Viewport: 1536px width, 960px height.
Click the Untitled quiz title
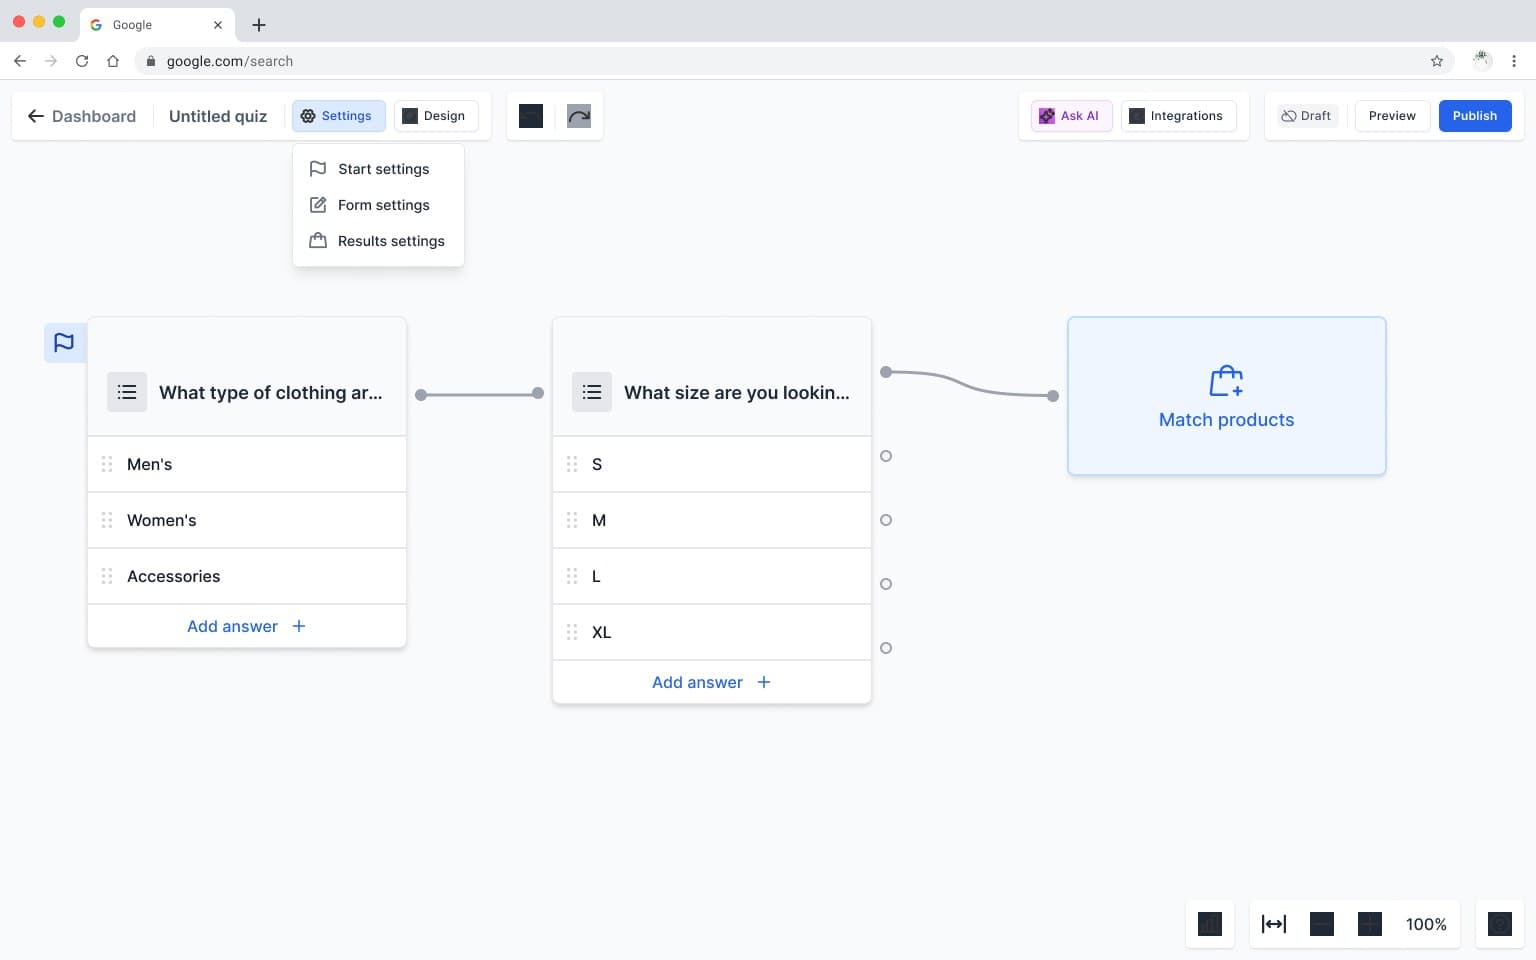[x=218, y=116]
